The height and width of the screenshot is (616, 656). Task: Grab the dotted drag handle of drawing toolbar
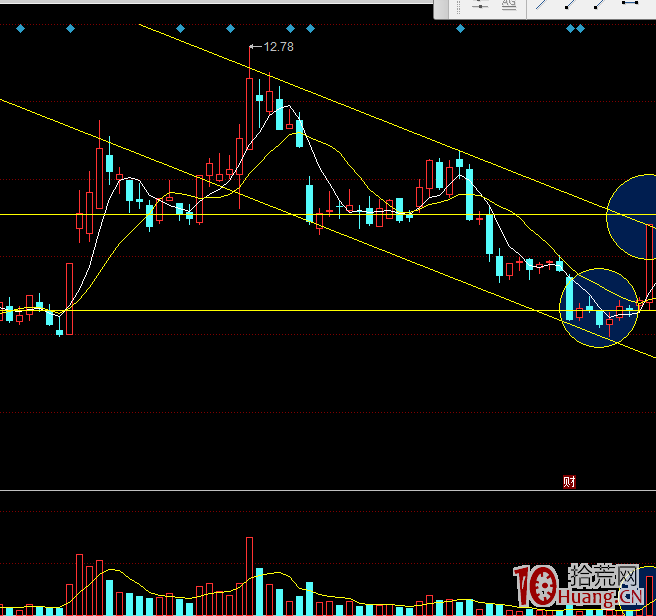click(459, 7)
